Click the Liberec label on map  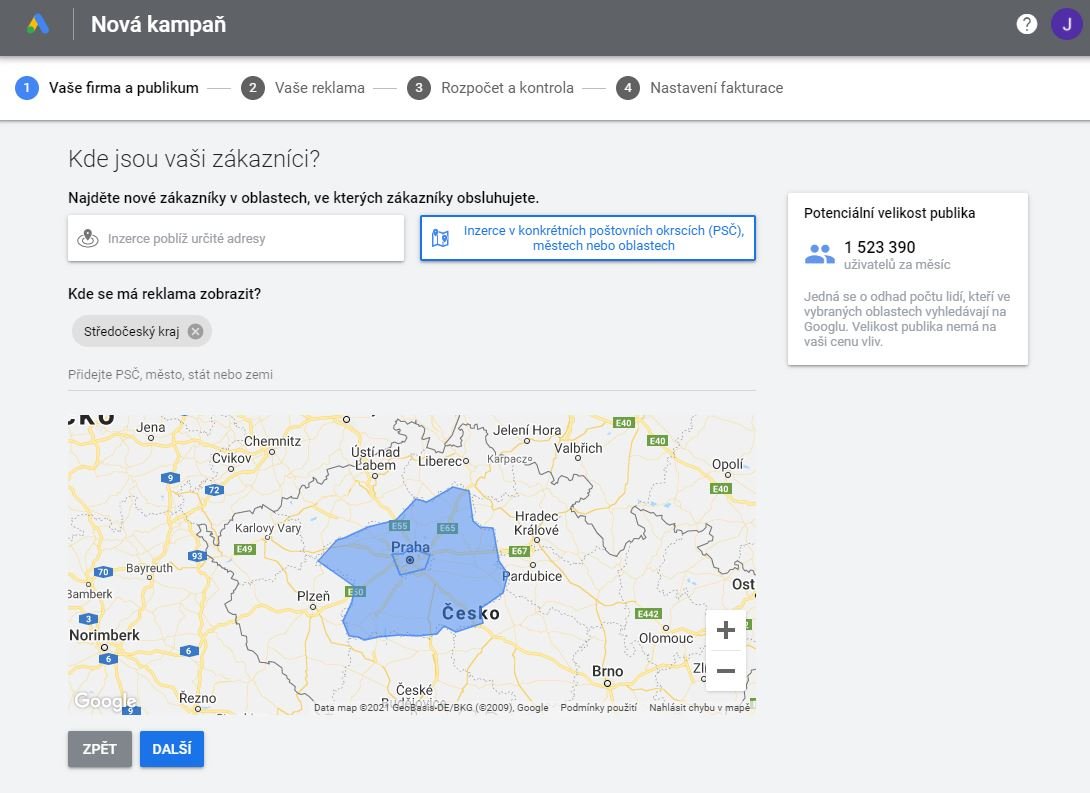pos(441,461)
